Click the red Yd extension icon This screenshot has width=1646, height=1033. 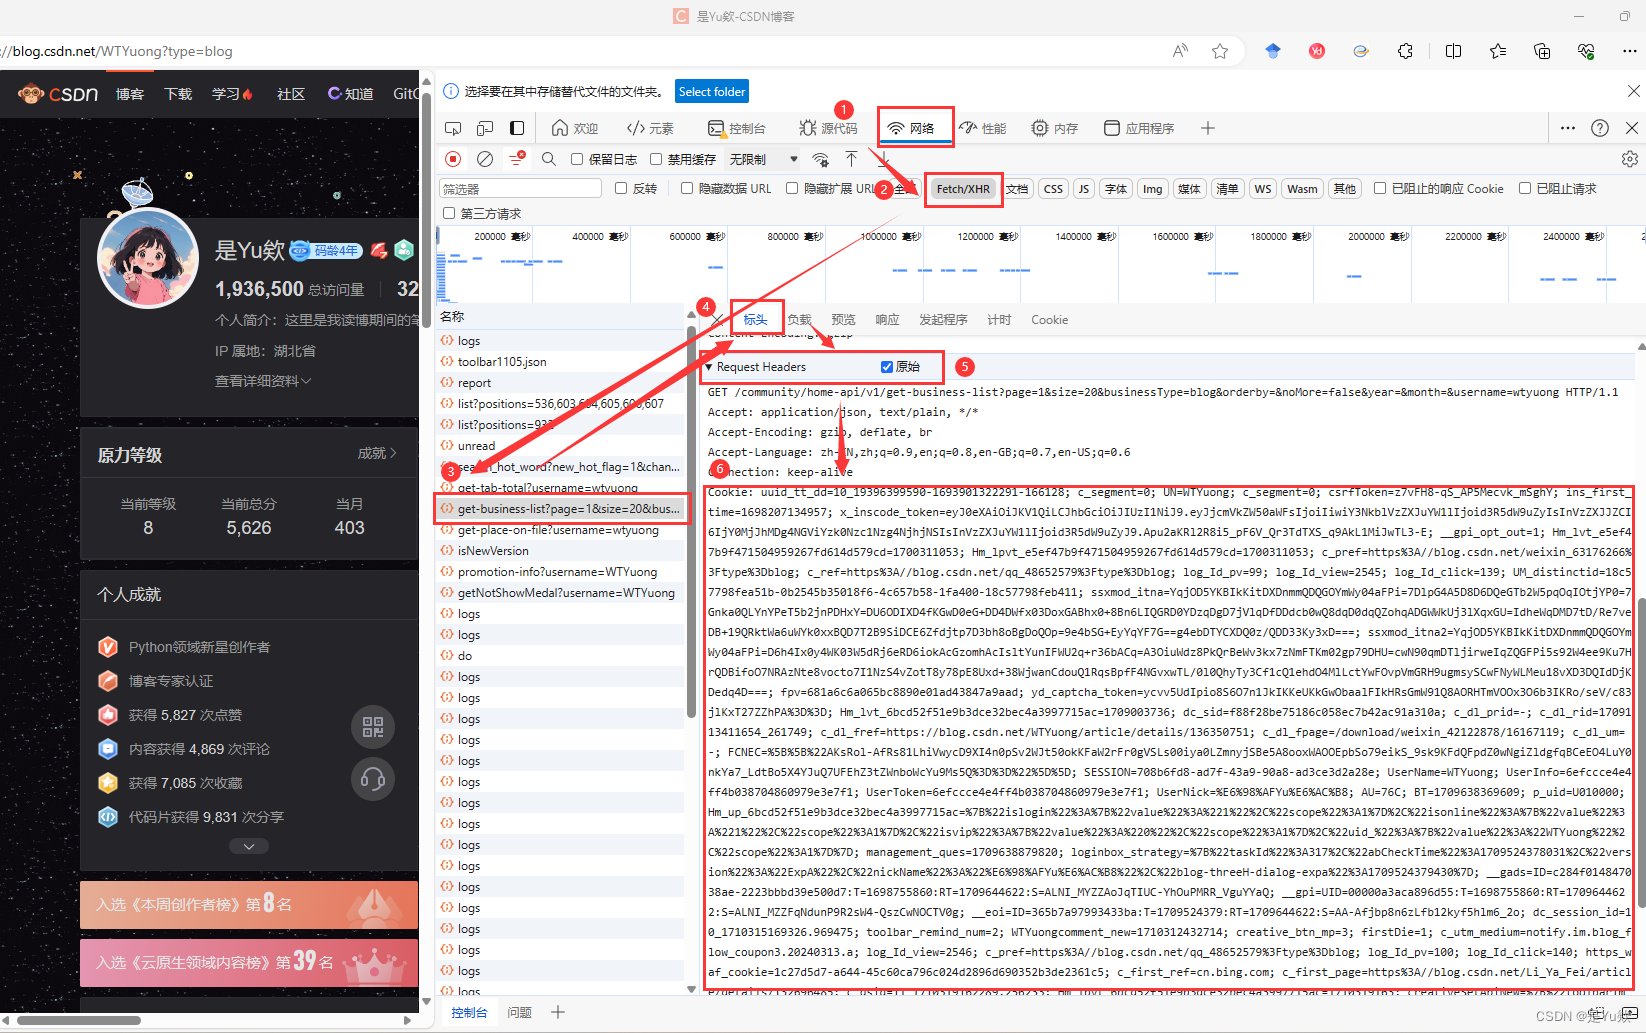click(x=1317, y=51)
